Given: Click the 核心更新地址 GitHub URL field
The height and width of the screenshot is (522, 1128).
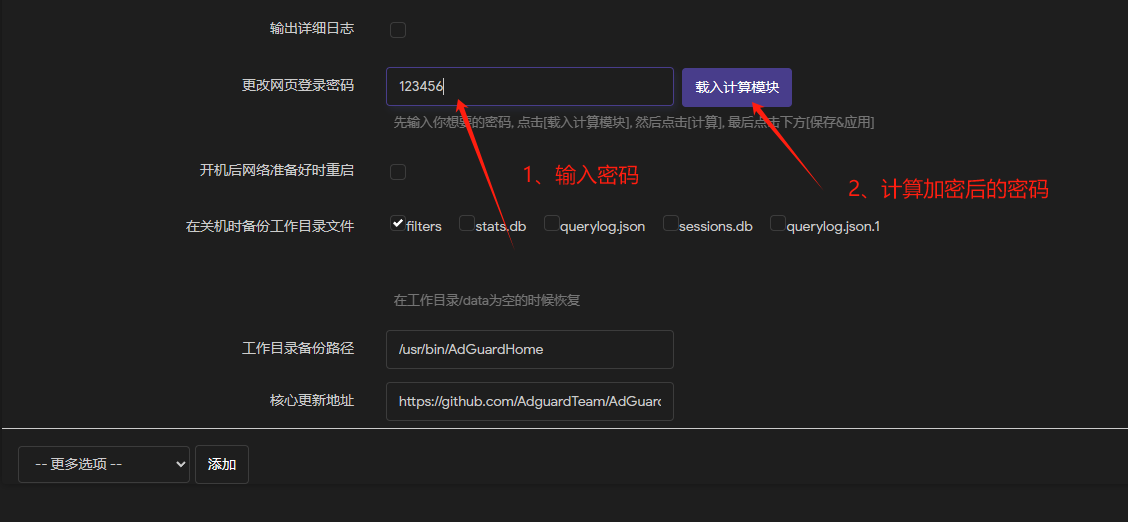Looking at the screenshot, I should tap(529, 401).
